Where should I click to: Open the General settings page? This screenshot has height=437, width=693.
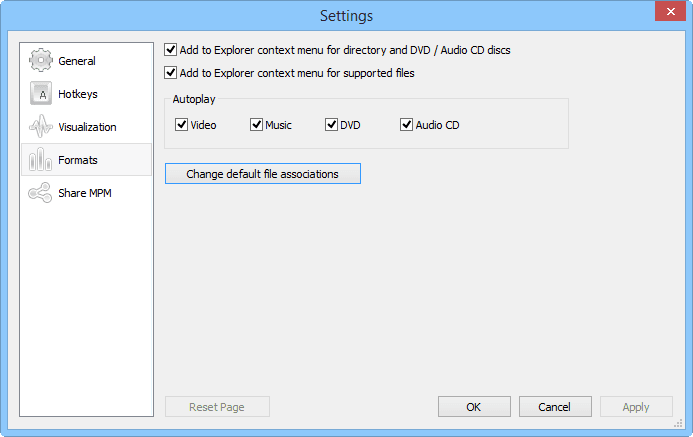point(77,61)
